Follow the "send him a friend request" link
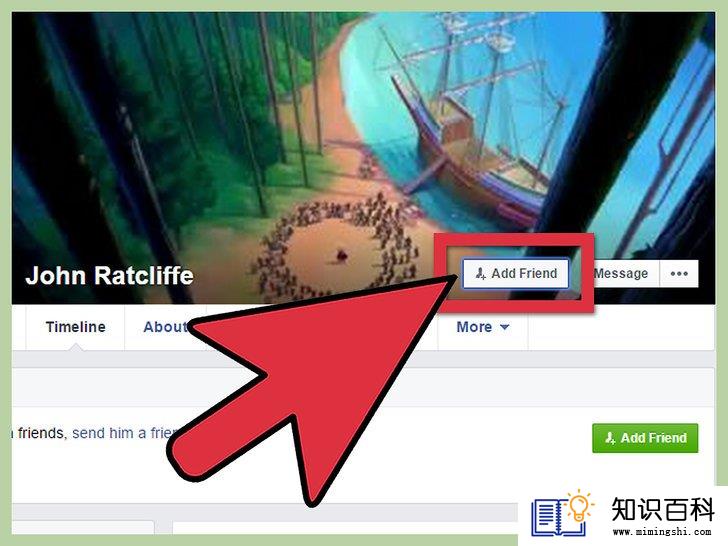This screenshot has height=546, width=728. [x=124, y=433]
